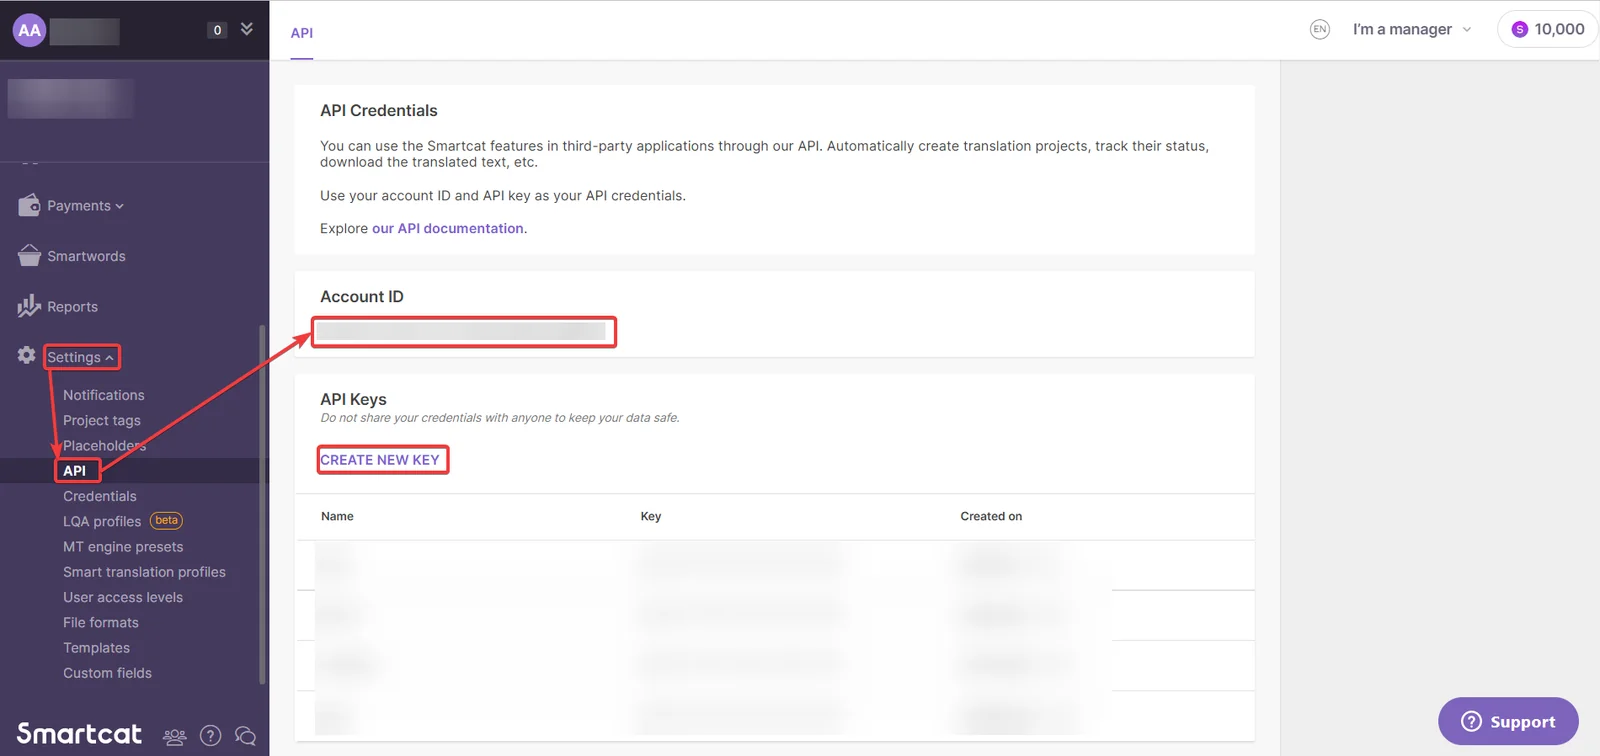
Task: Open User access levels
Action: pos(123,597)
